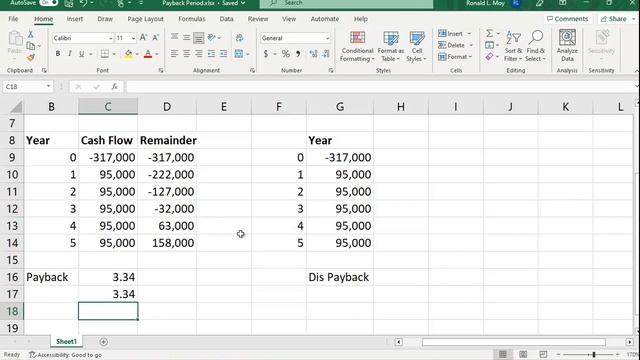Open the Formulas tab
The width and height of the screenshot is (640, 360).
191,19
